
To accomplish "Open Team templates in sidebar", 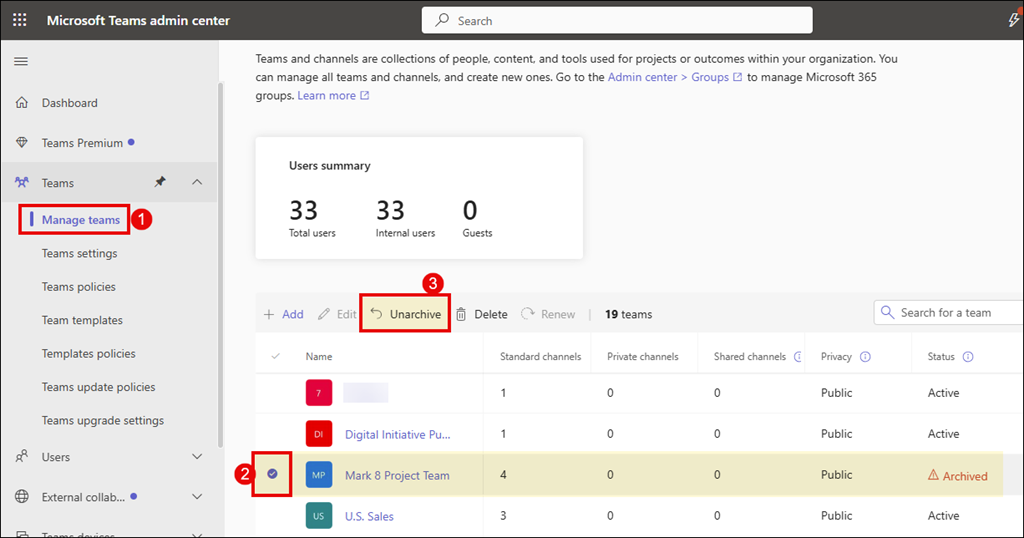I will [x=82, y=320].
